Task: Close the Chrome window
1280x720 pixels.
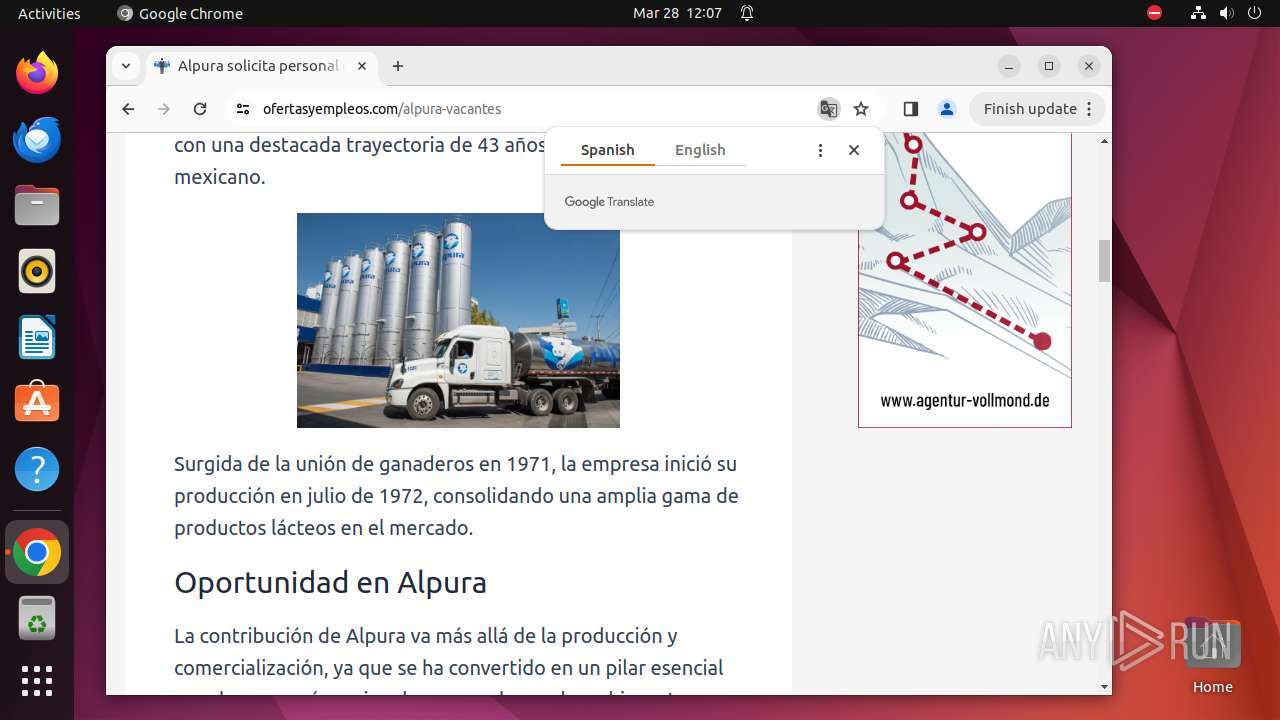Action: [x=1089, y=66]
